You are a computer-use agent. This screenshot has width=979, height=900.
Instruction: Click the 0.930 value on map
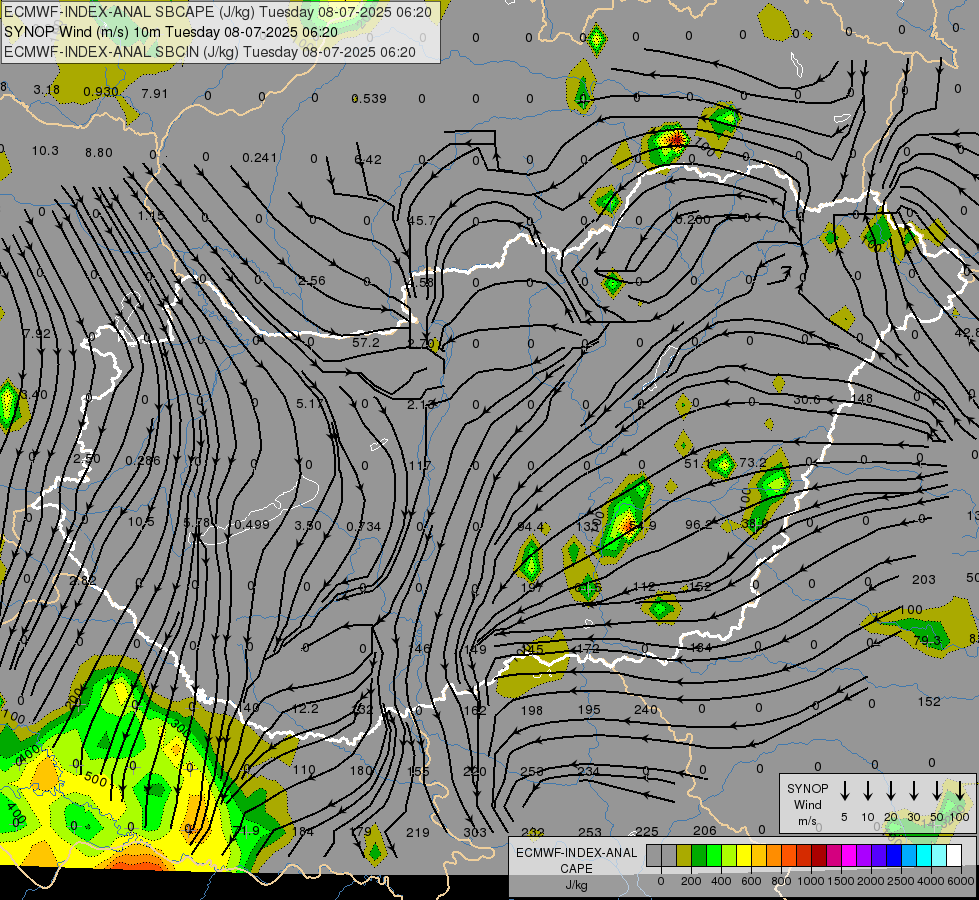coord(101,92)
